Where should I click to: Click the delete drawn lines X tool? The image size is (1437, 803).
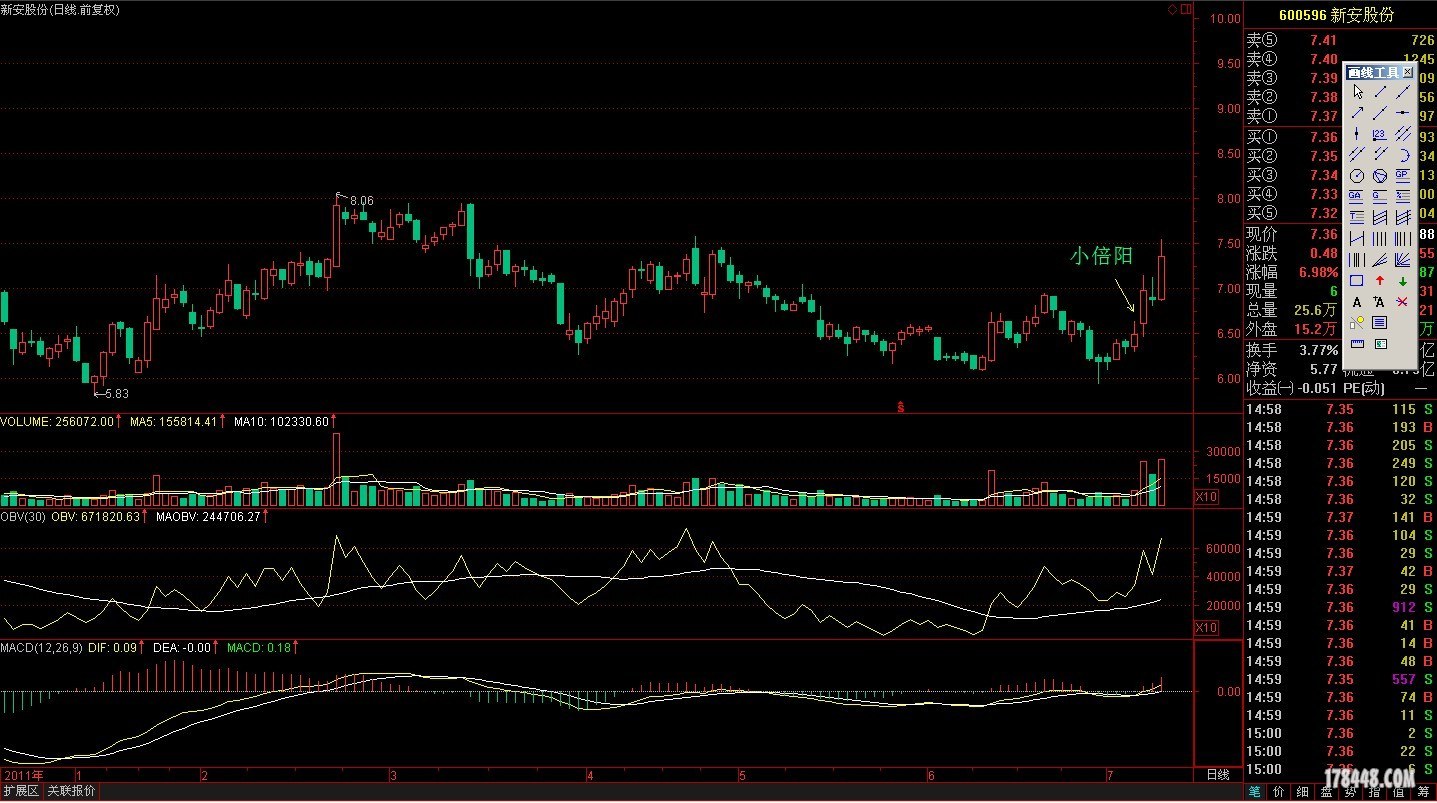pos(1403,302)
